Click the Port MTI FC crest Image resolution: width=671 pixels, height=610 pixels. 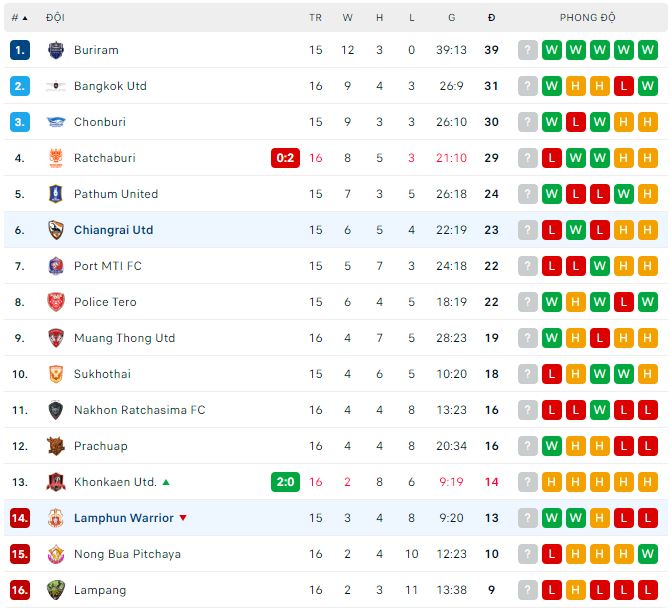tap(56, 266)
